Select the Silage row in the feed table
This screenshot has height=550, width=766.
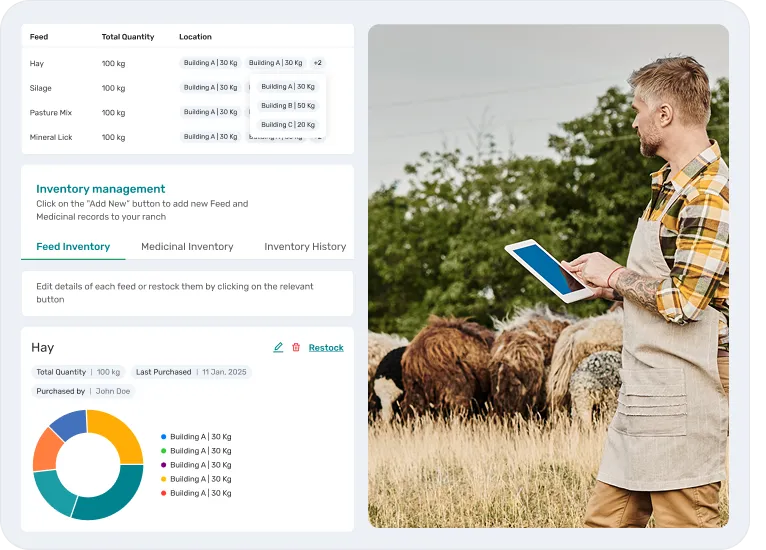[x=41, y=88]
